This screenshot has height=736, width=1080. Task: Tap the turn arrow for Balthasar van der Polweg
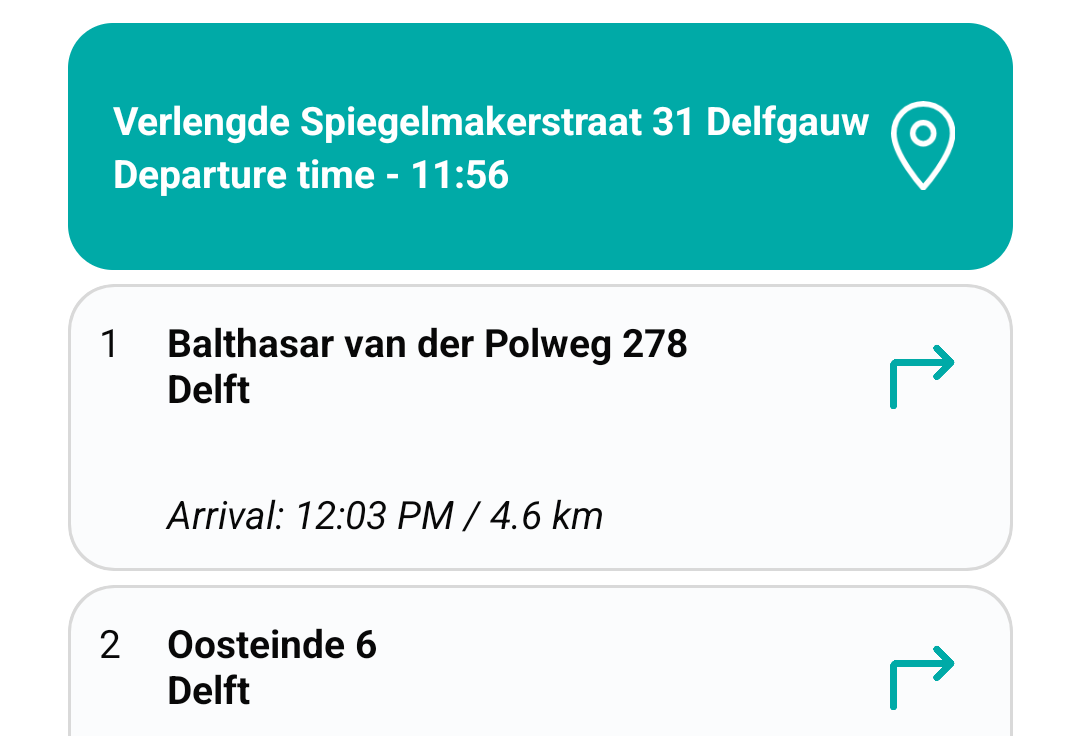pos(922,376)
